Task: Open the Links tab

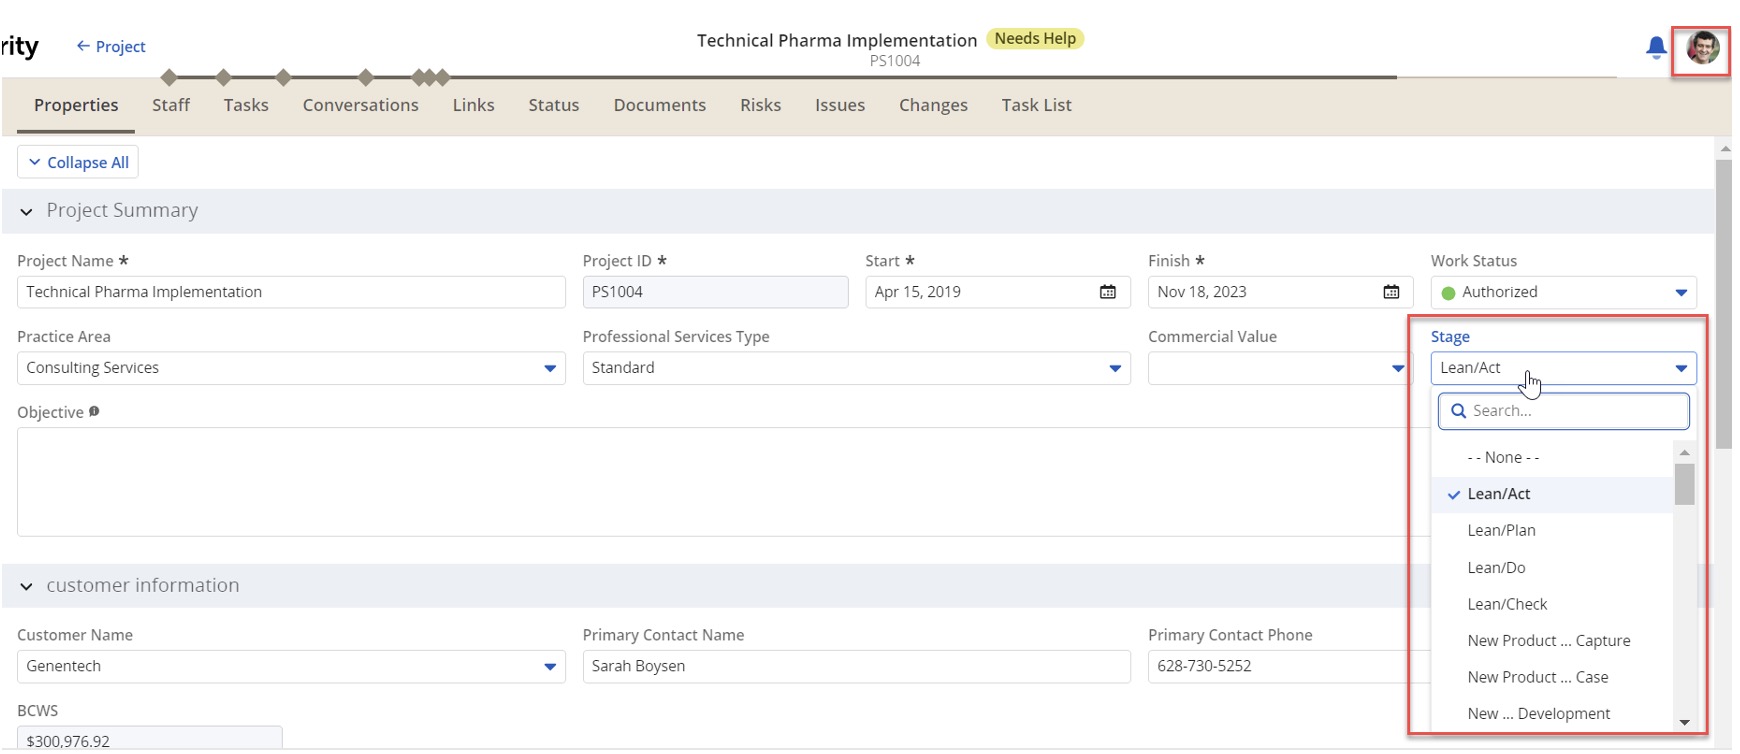Action: tap(473, 105)
